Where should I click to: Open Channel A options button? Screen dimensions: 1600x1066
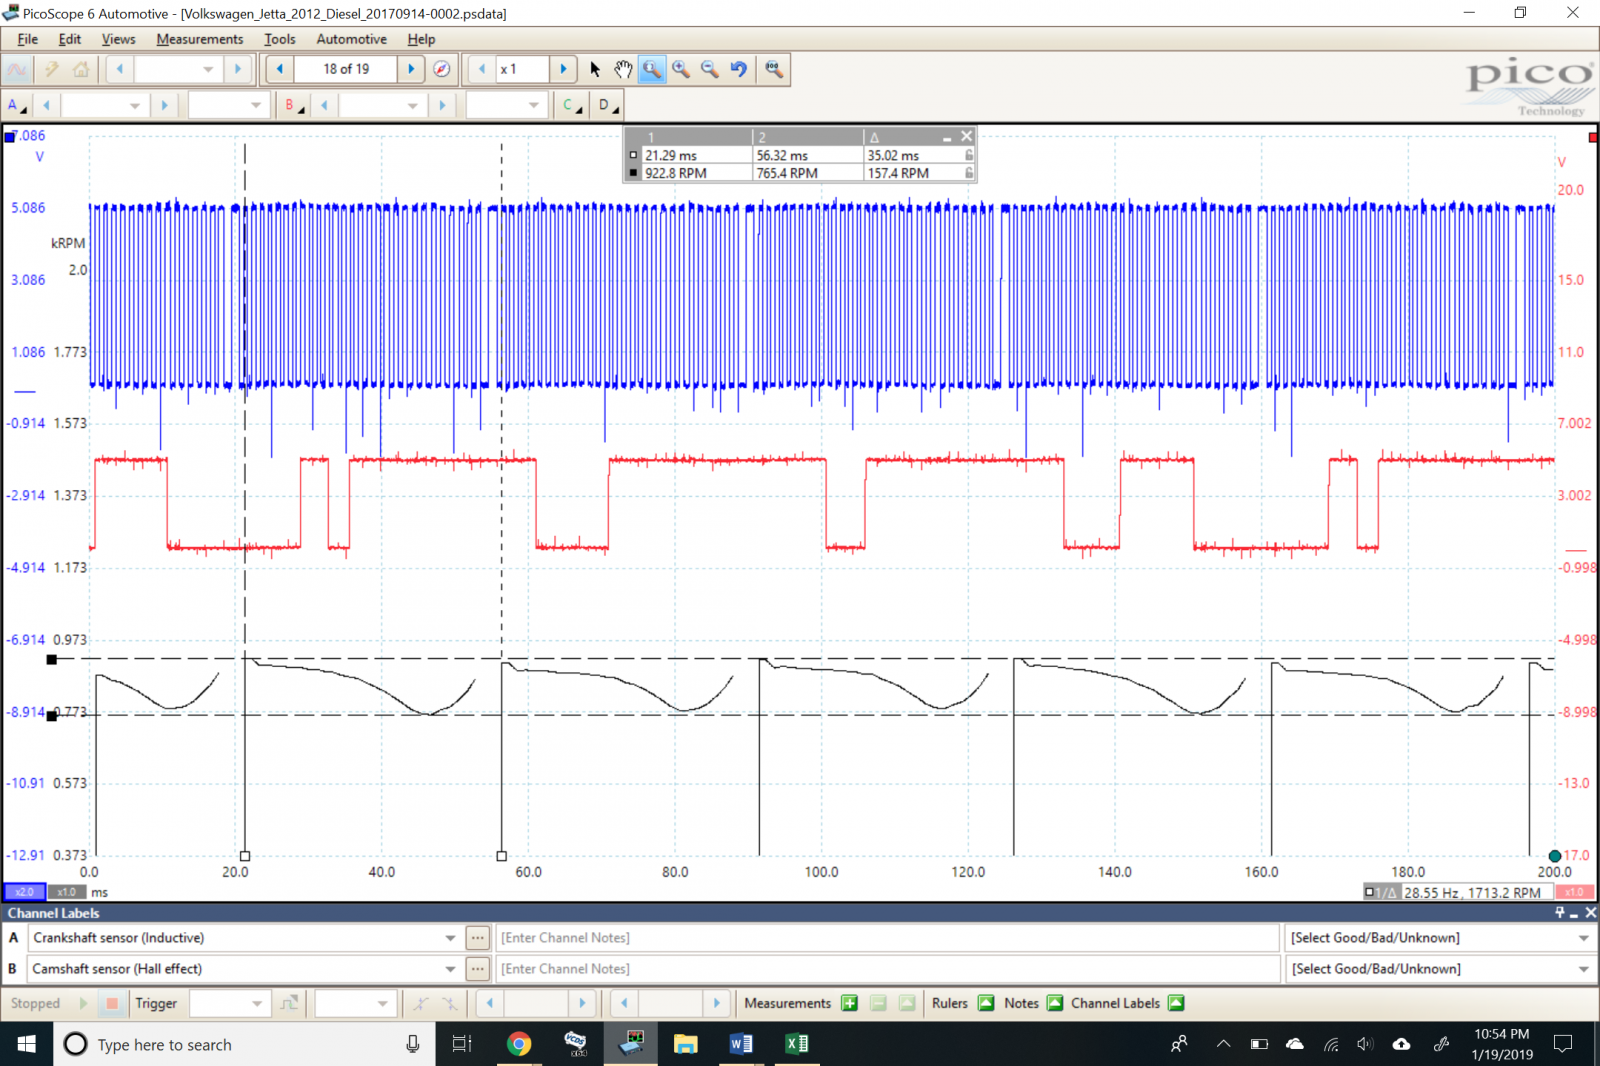(x=17, y=105)
